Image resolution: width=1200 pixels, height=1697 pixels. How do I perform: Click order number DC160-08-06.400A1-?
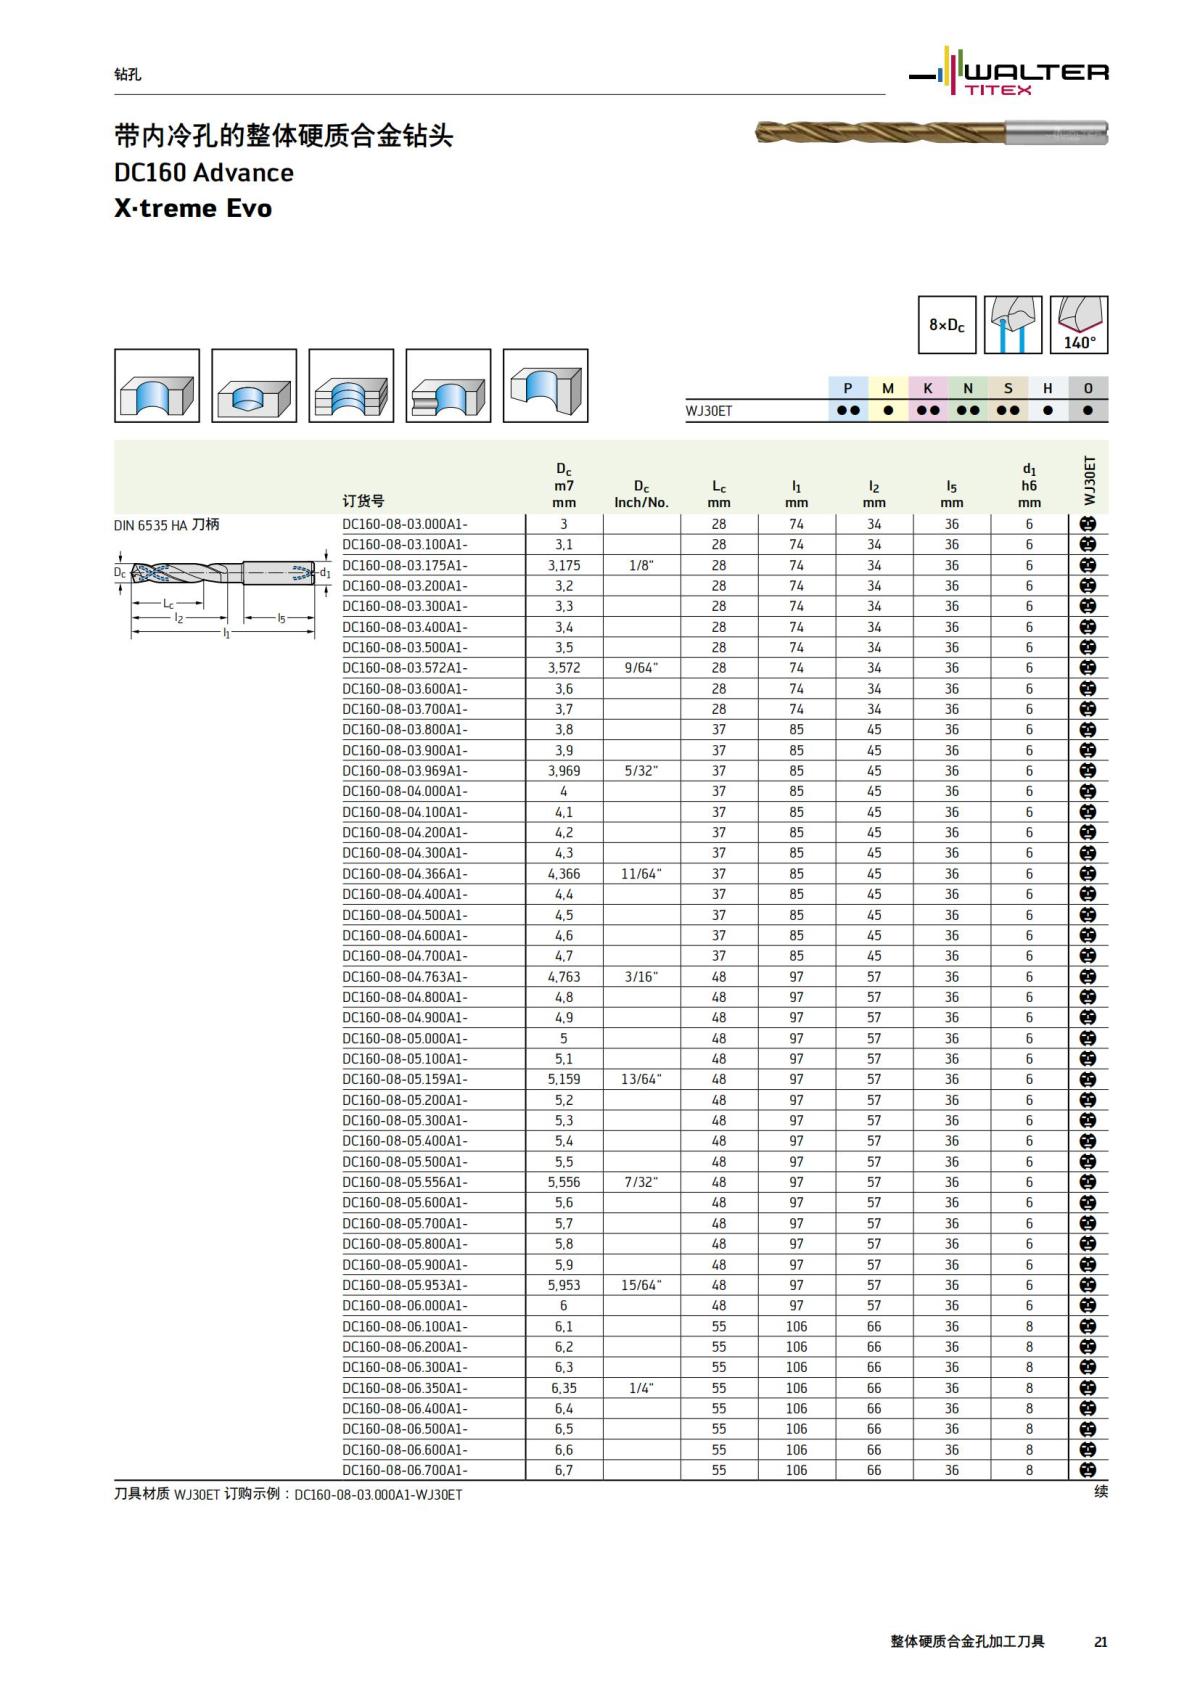tap(405, 1409)
